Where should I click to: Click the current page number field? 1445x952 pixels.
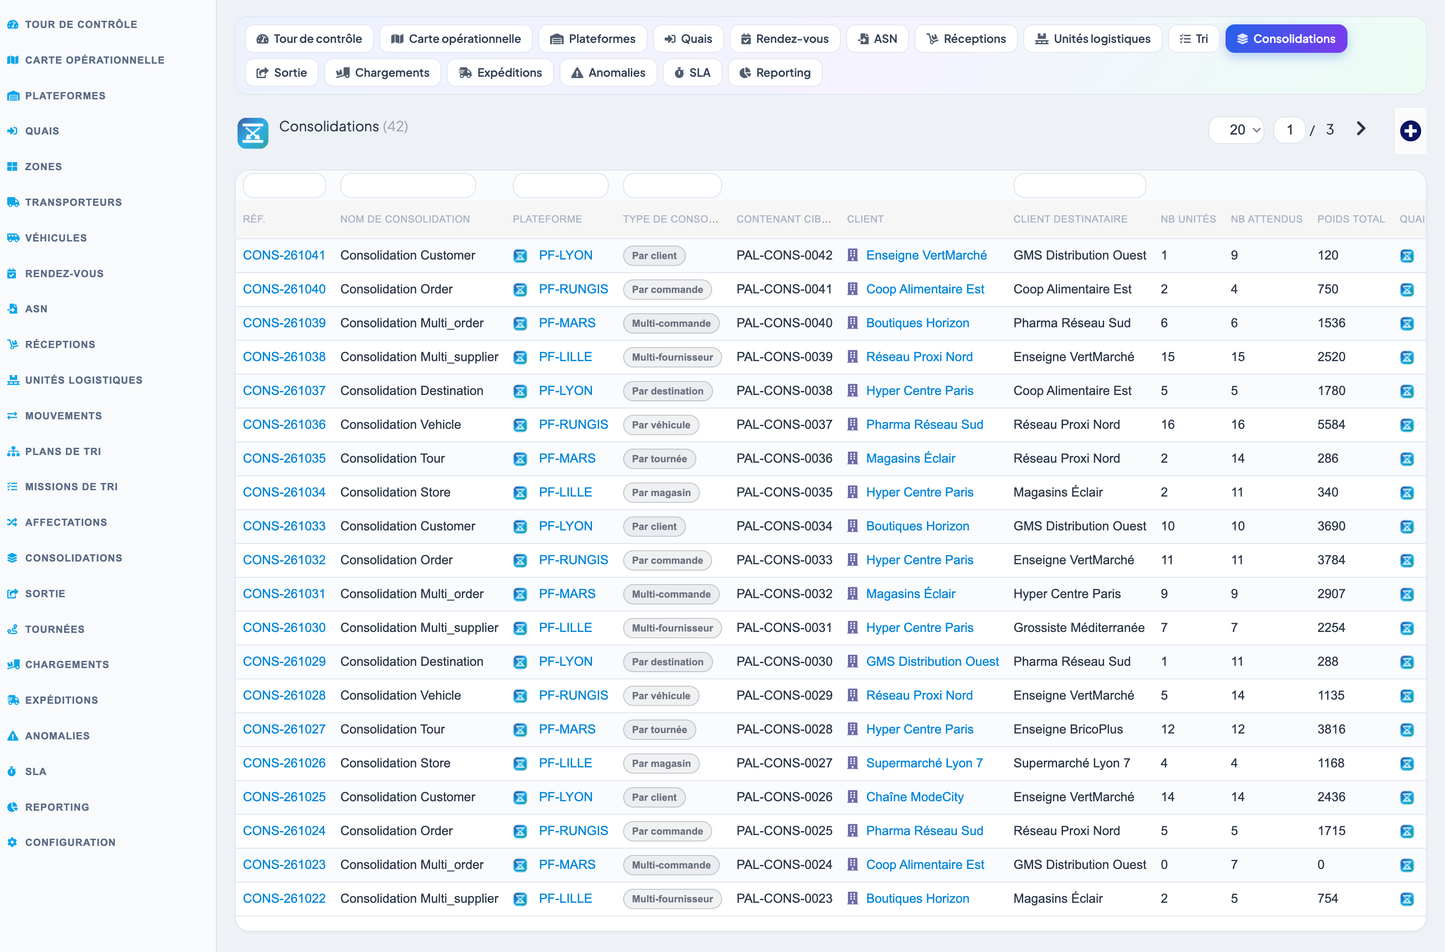point(1290,130)
